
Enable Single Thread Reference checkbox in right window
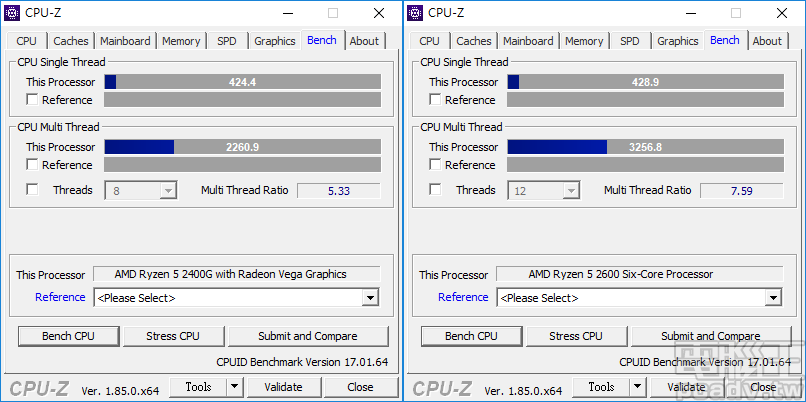point(435,100)
